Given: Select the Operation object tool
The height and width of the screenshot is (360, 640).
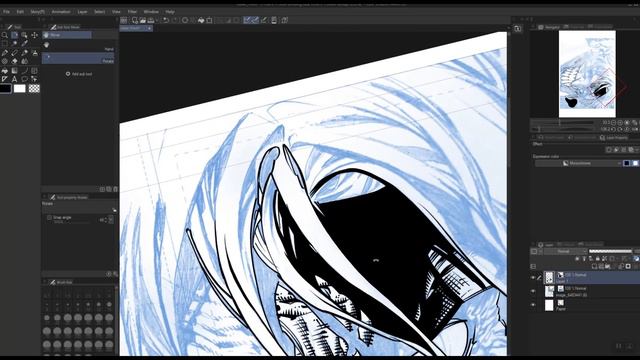Looking at the screenshot, I should point(24,36).
